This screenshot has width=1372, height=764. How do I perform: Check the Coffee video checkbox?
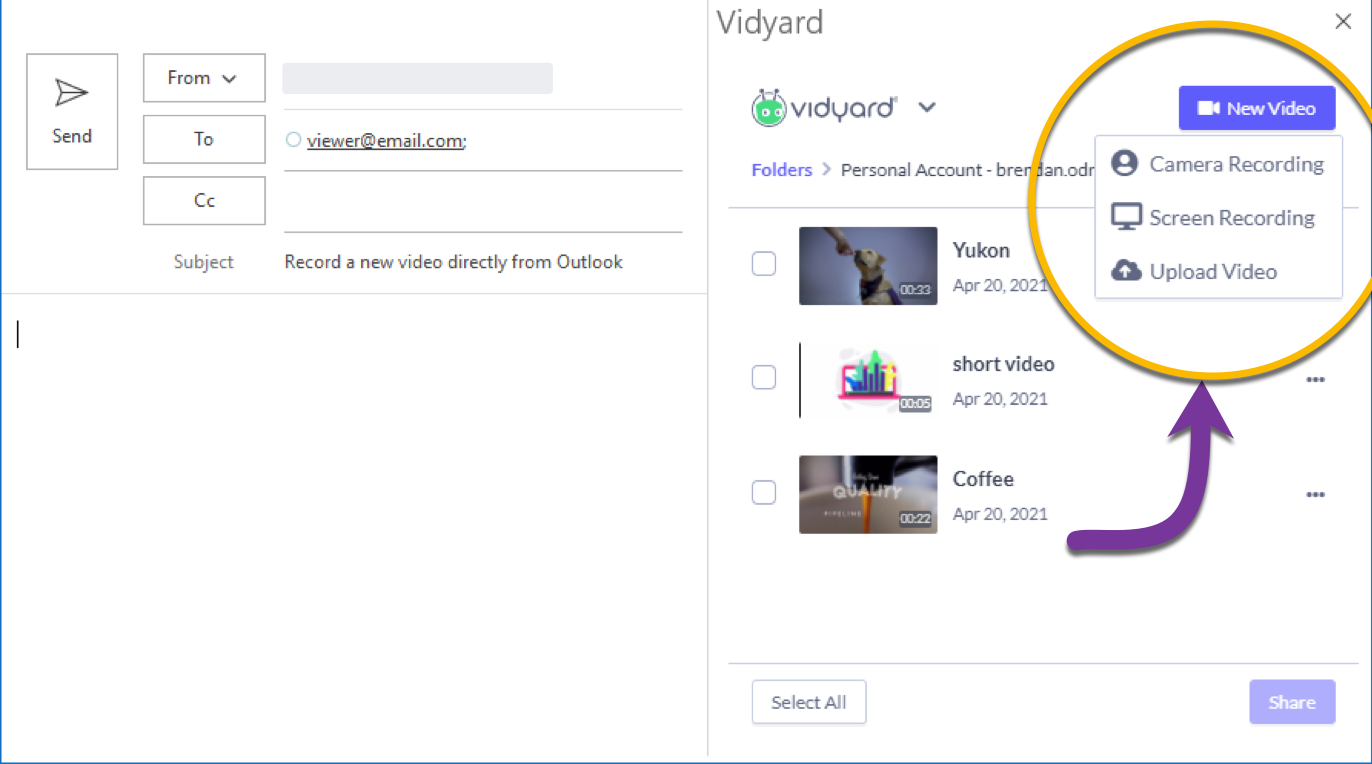pyautogui.click(x=764, y=492)
